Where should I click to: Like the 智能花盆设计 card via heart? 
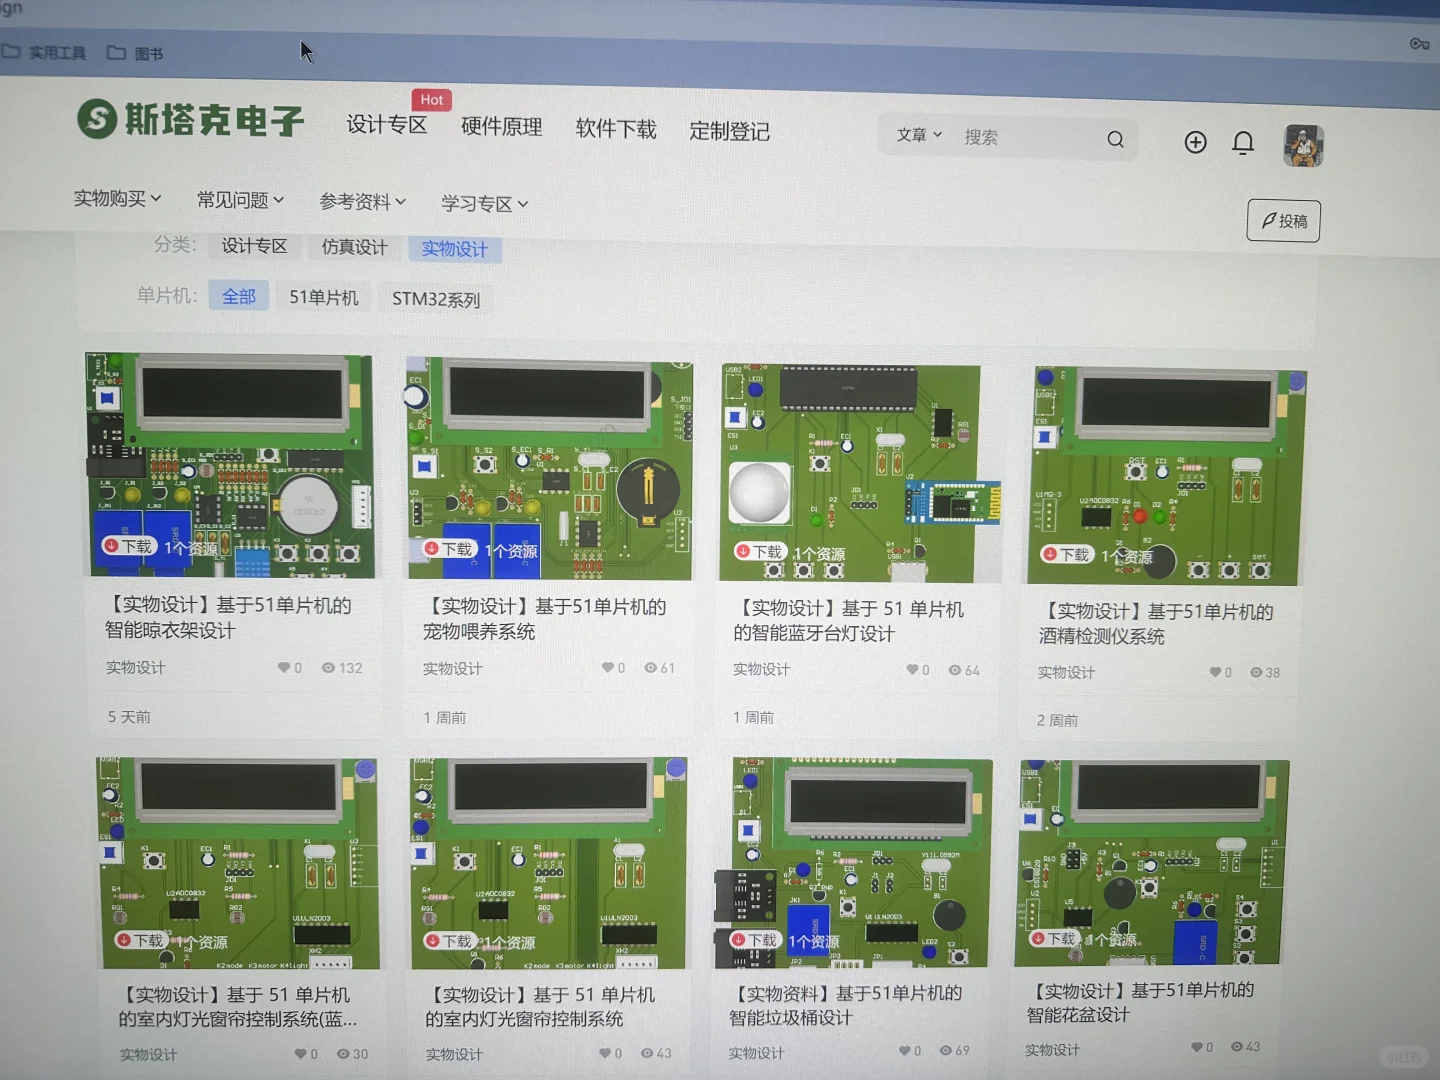(1196, 1047)
